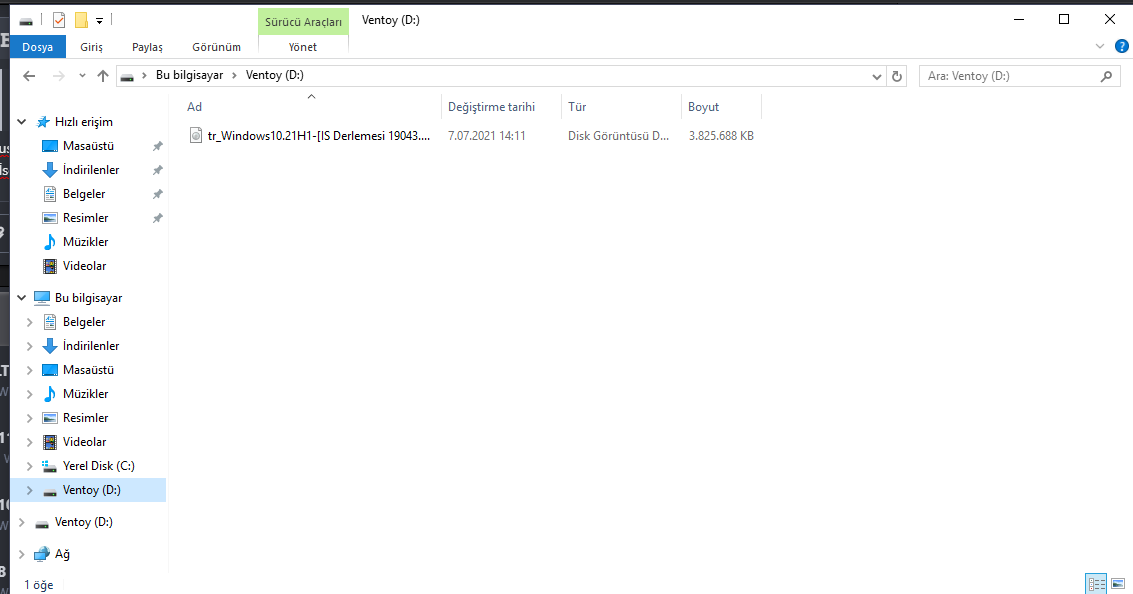This screenshot has height=594, width=1133.
Task: Open Videolar under Hızlı erişim
Action: click(x=85, y=265)
